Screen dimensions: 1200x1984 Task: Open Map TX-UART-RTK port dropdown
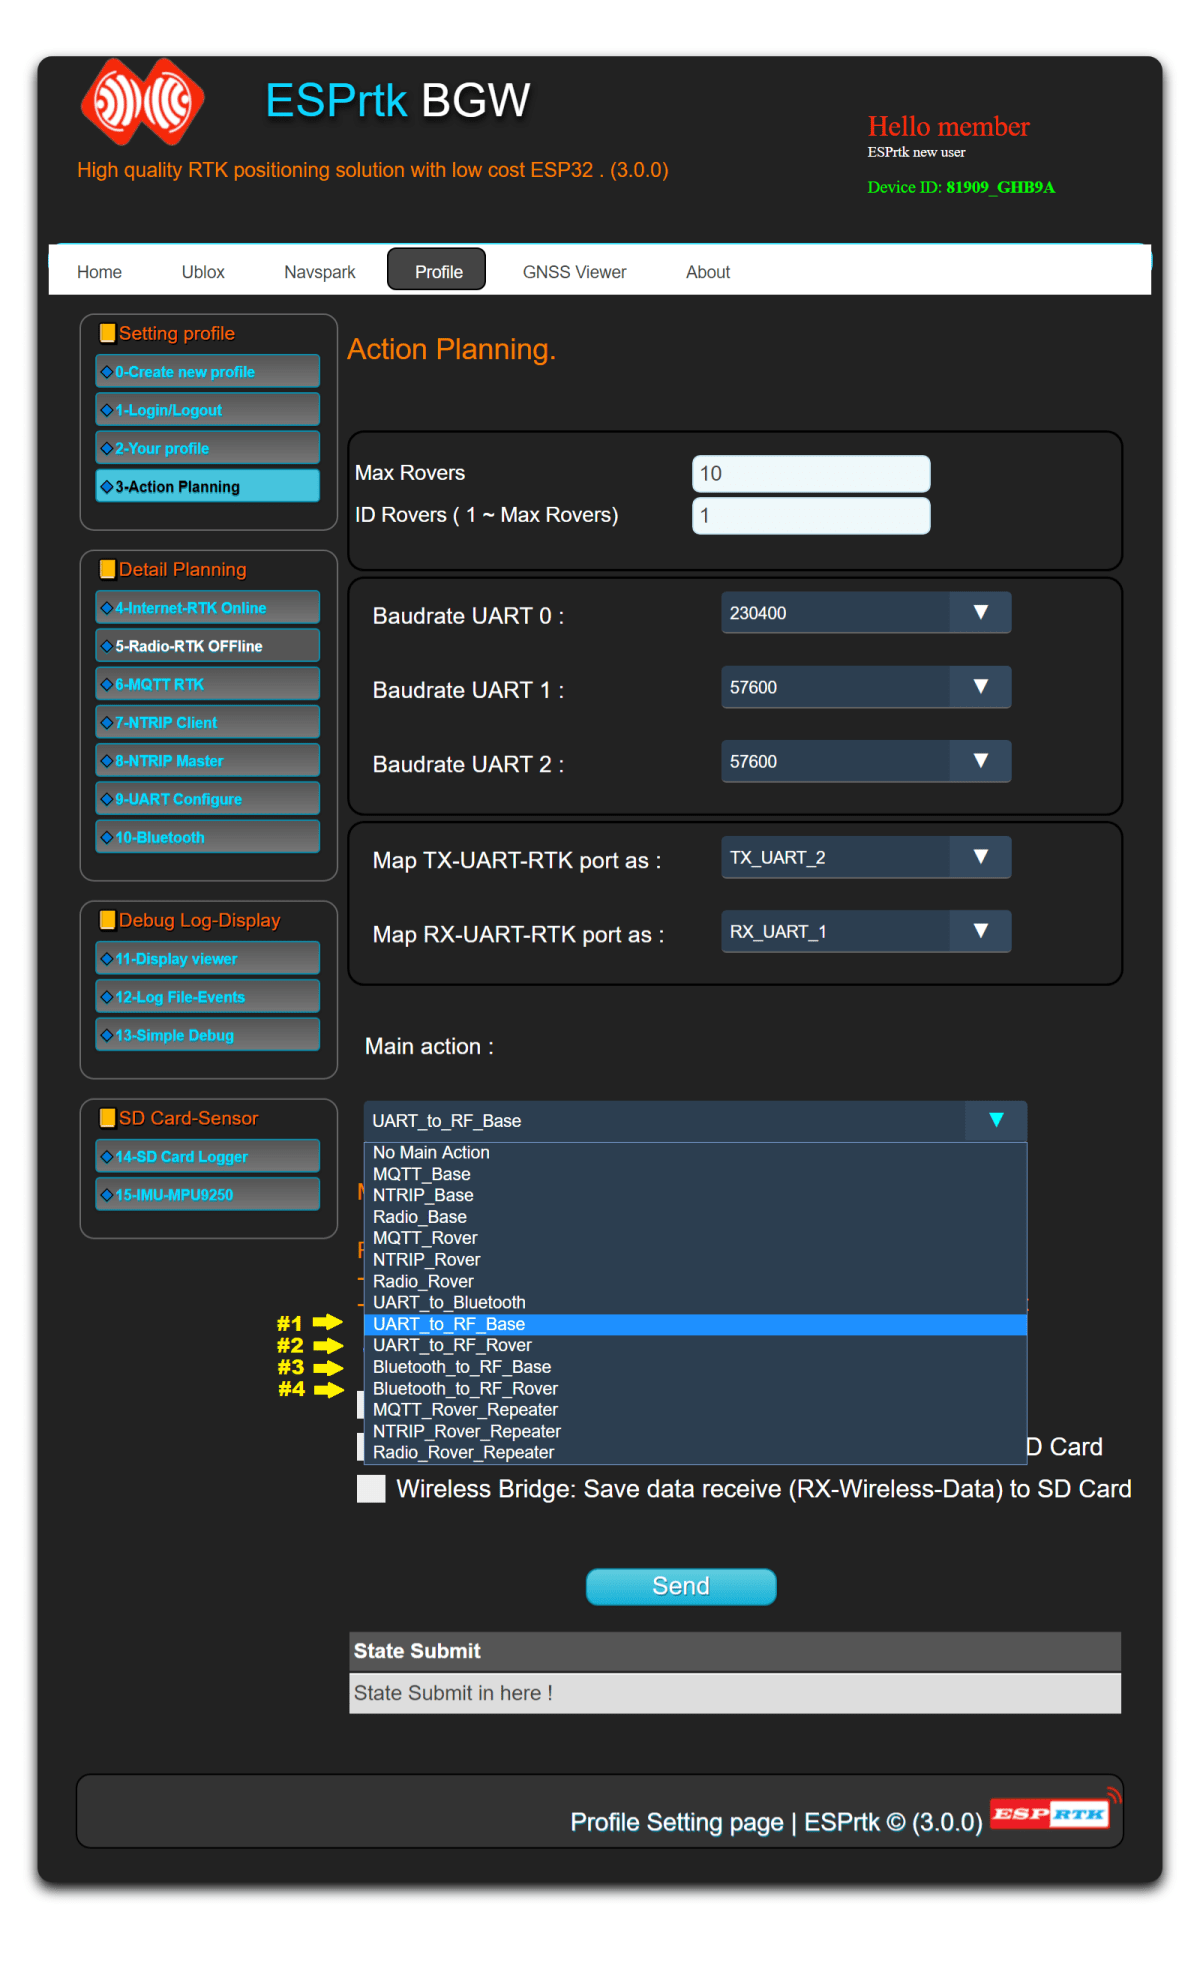point(866,857)
